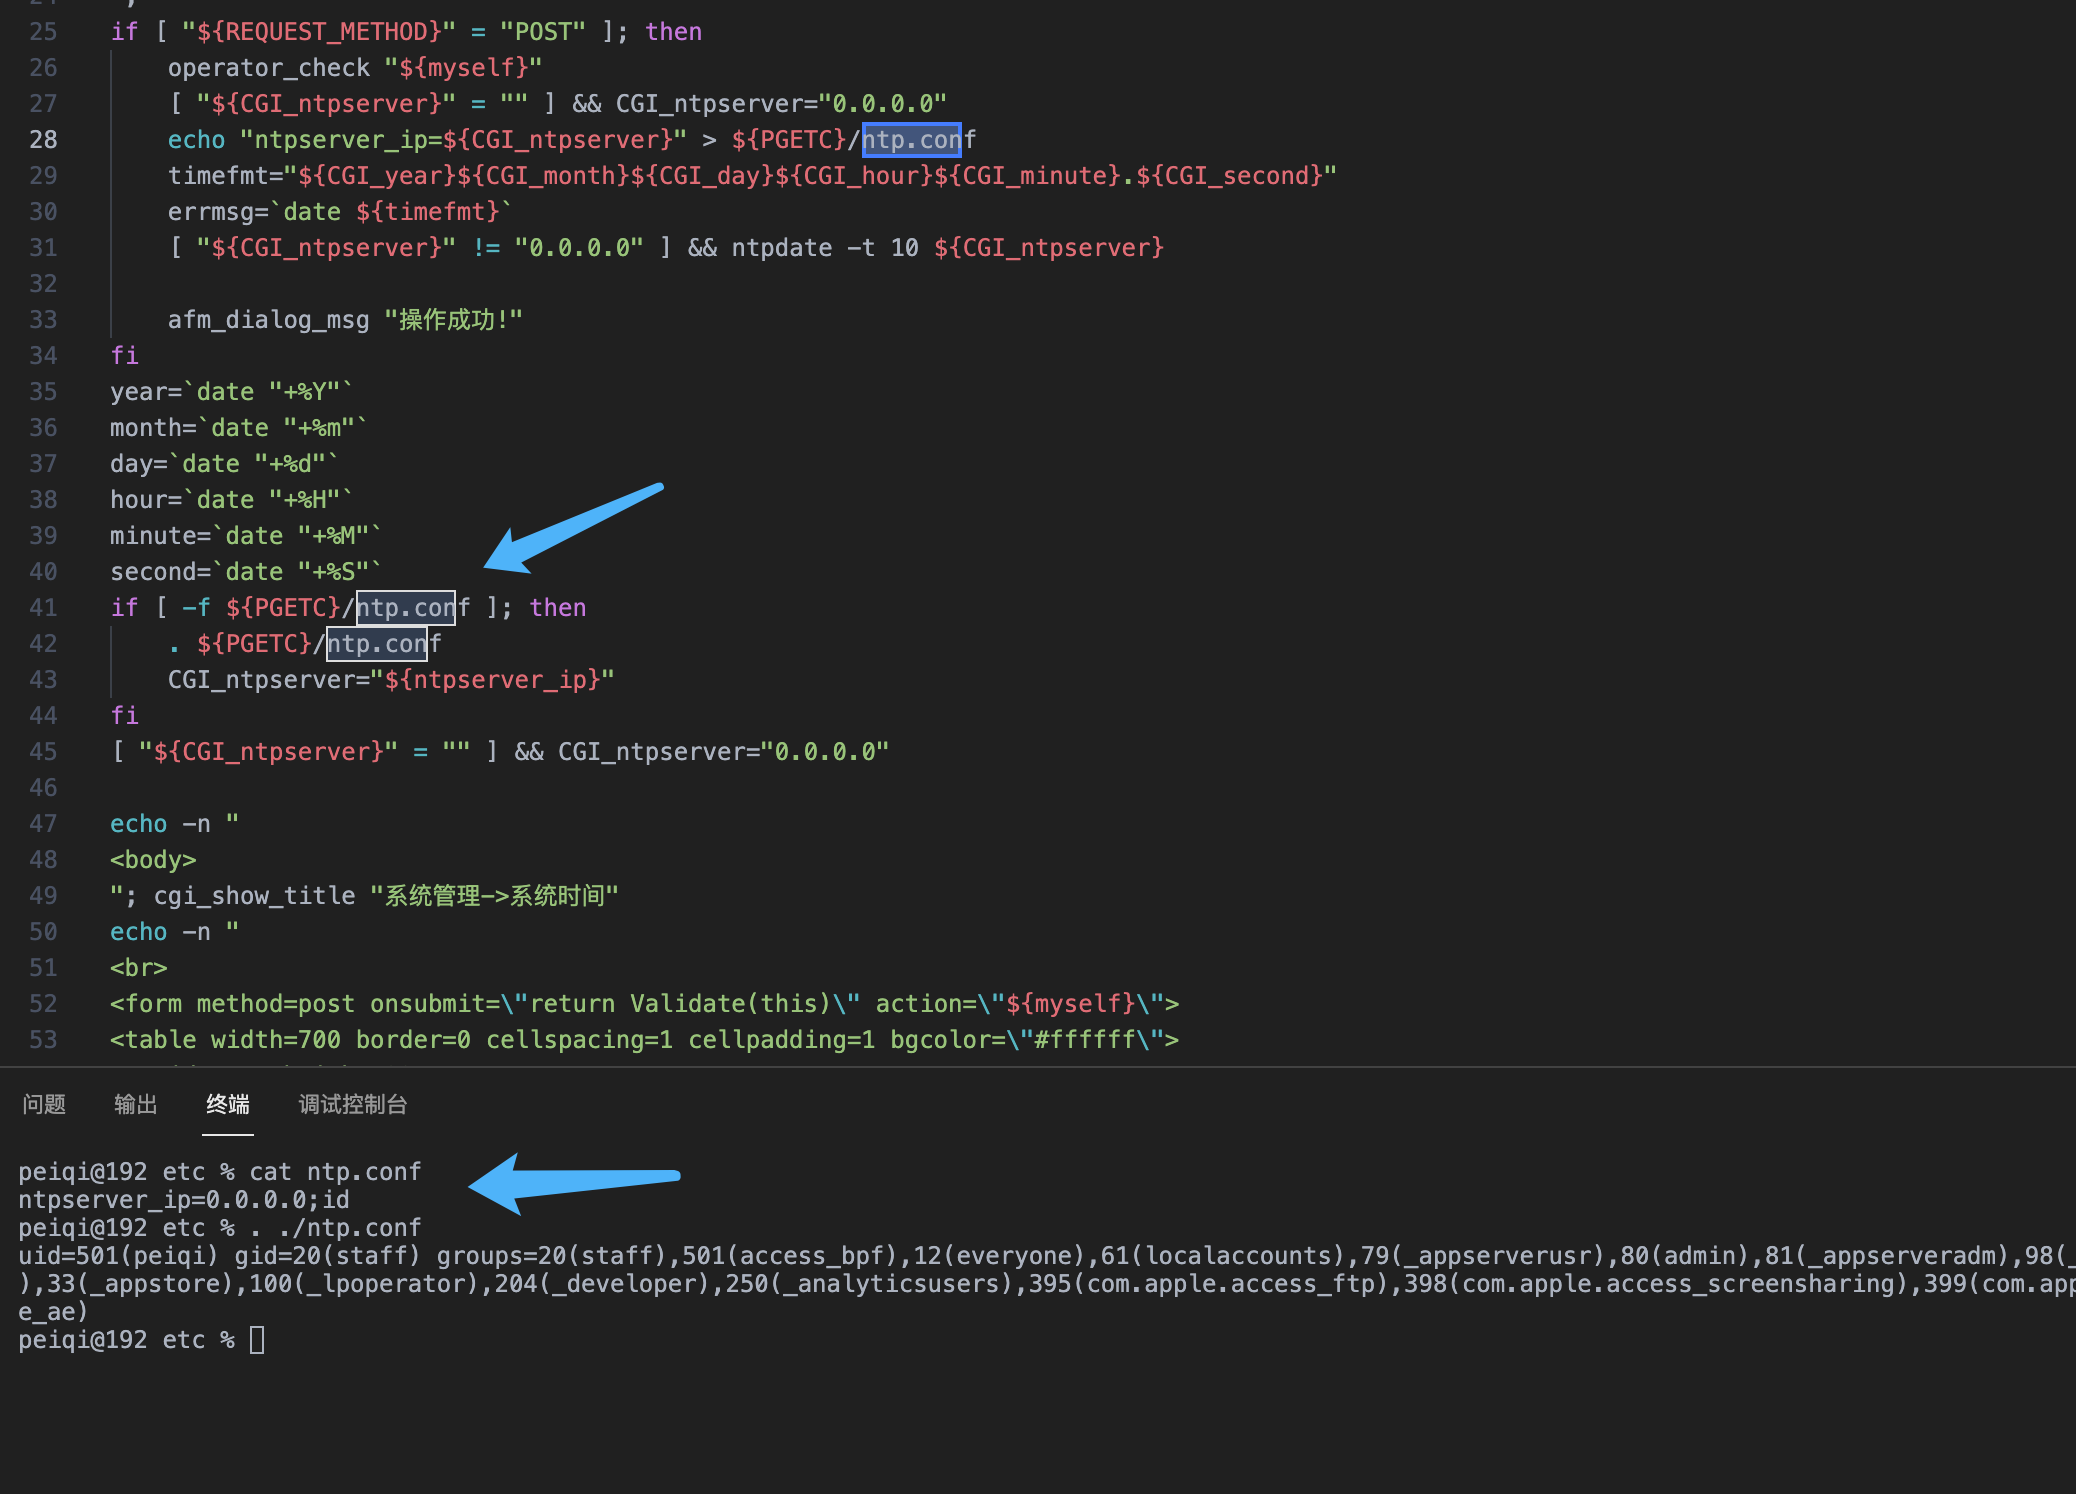Click the operator_check function call
The height and width of the screenshot is (1494, 2076).
tap(268, 68)
